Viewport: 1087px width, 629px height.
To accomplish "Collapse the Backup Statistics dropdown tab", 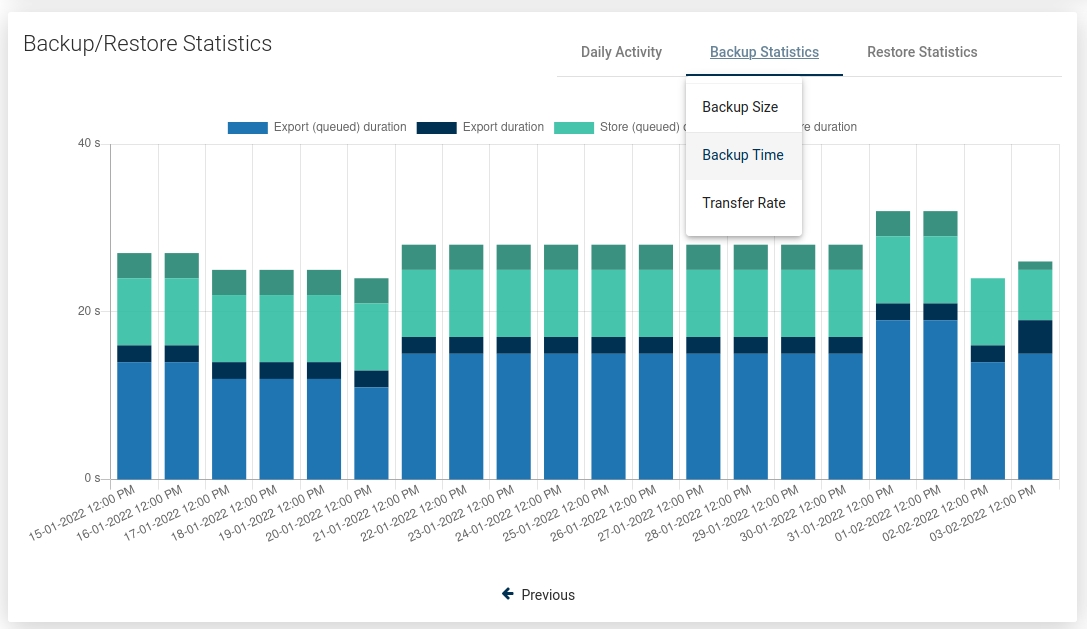I will pos(764,52).
